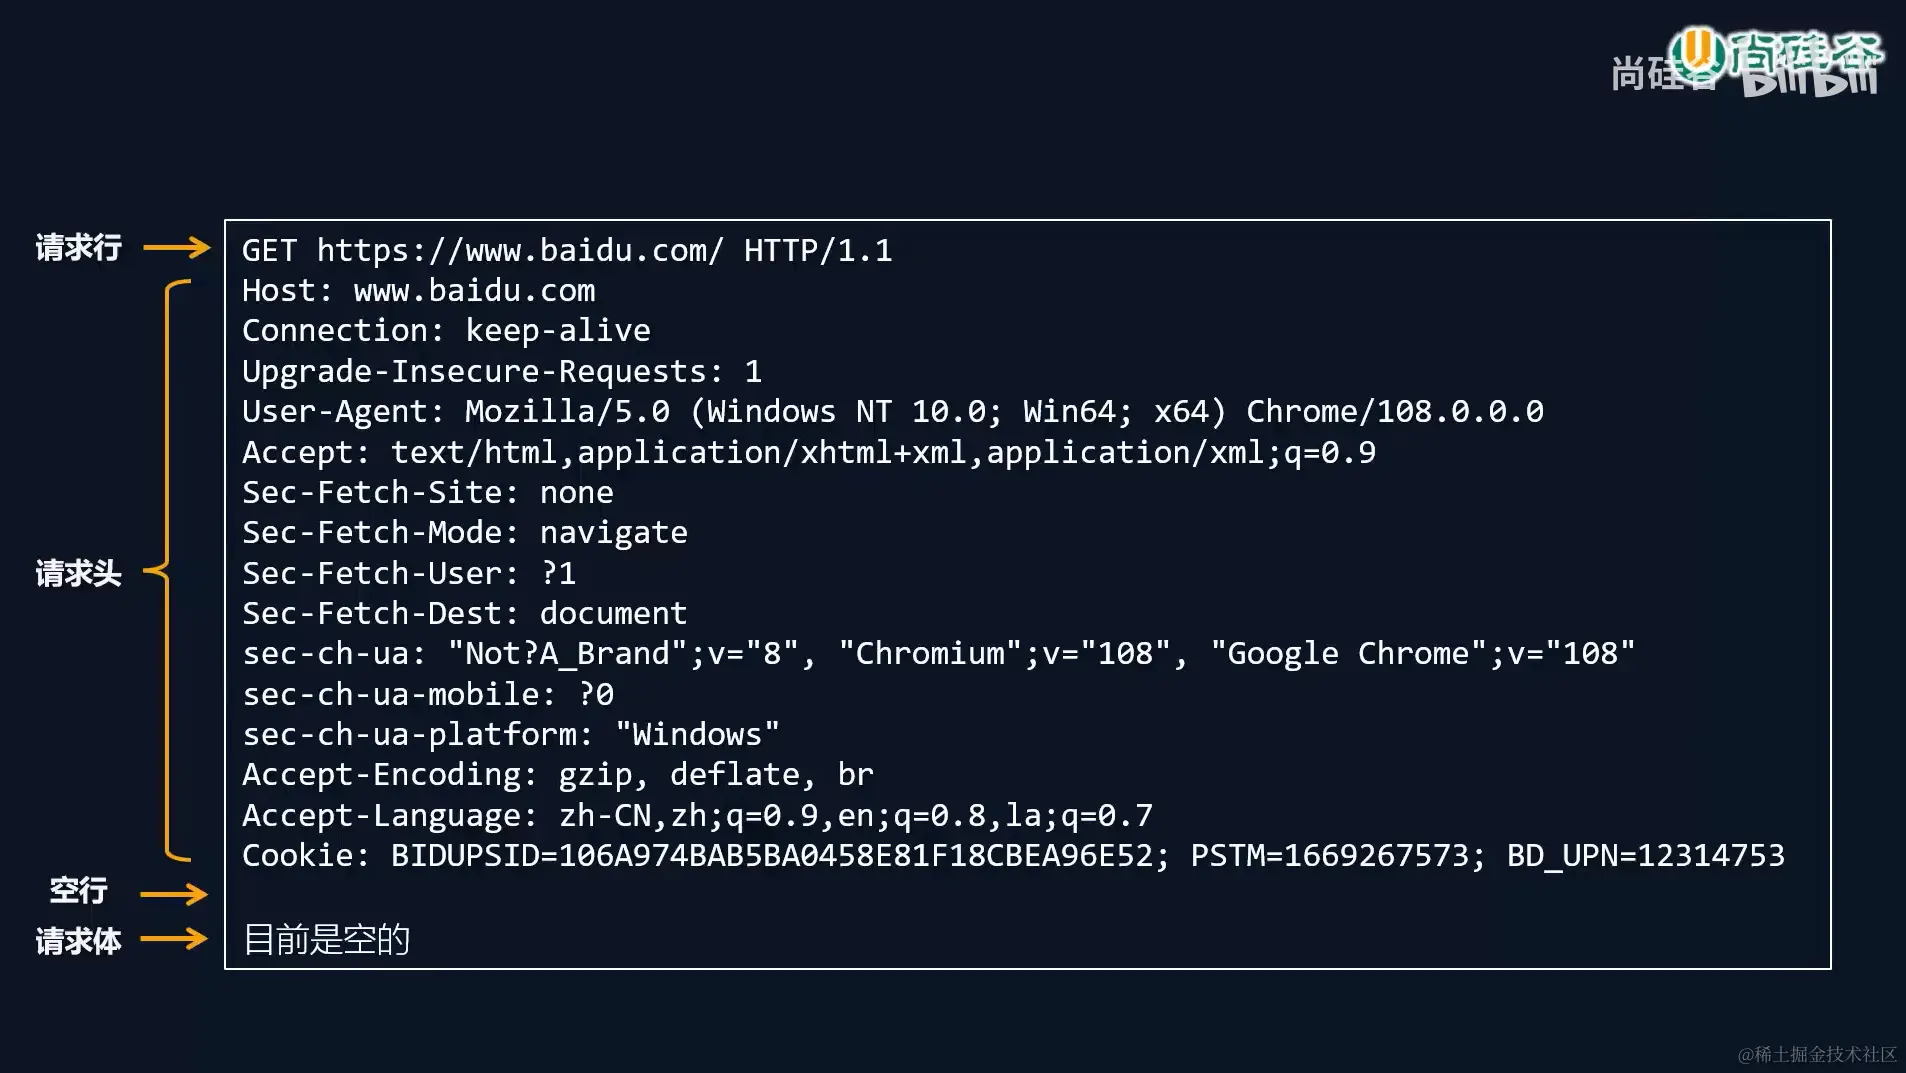Select the 请求行 label
Screen dimensions: 1906x1073
click(x=78, y=247)
